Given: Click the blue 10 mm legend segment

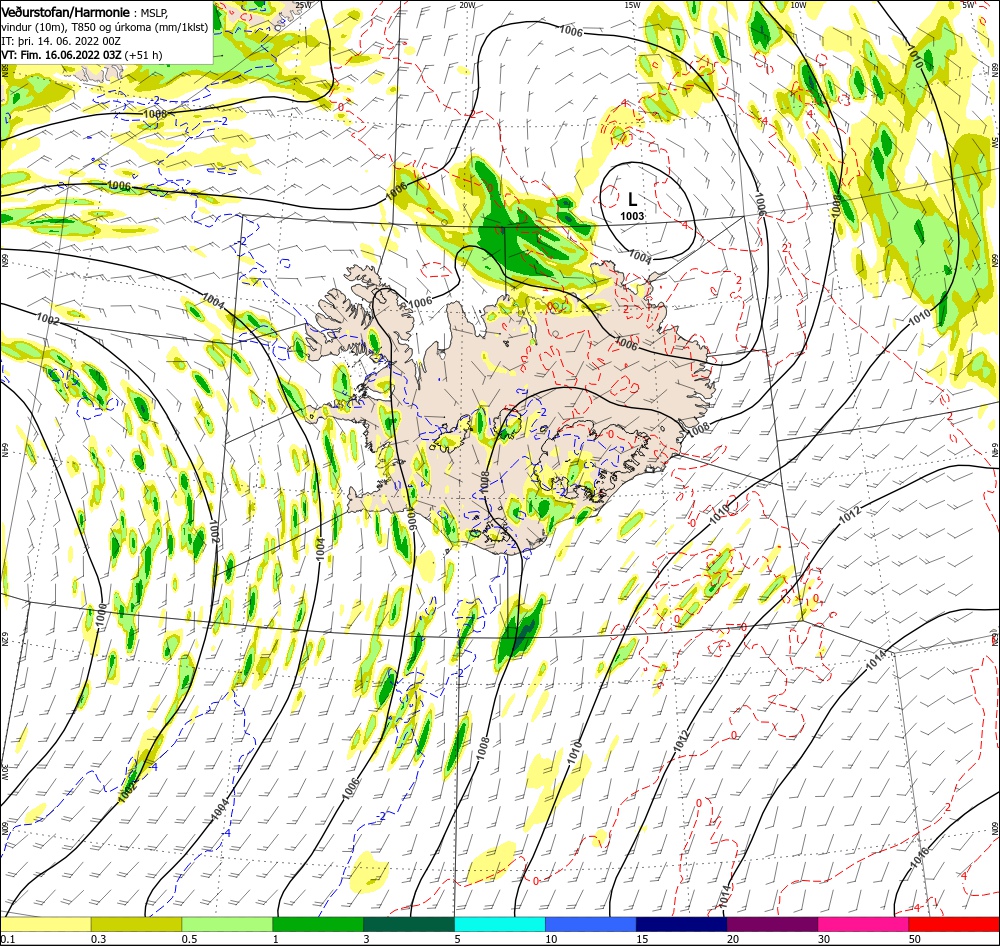Looking at the screenshot, I should coord(591,924).
